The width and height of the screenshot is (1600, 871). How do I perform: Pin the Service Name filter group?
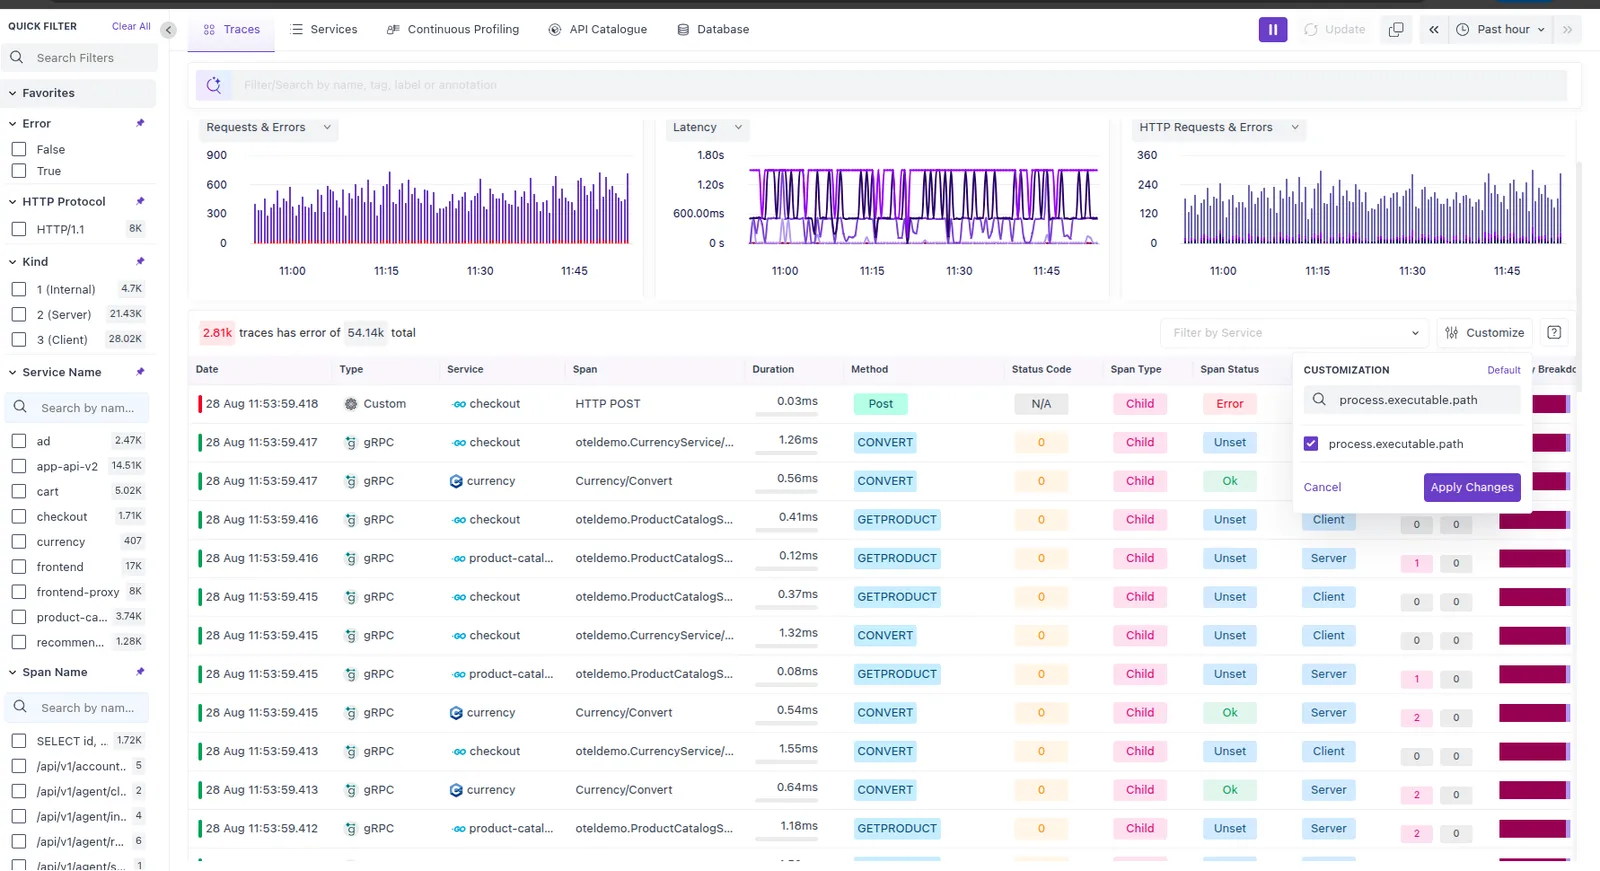pos(140,371)
